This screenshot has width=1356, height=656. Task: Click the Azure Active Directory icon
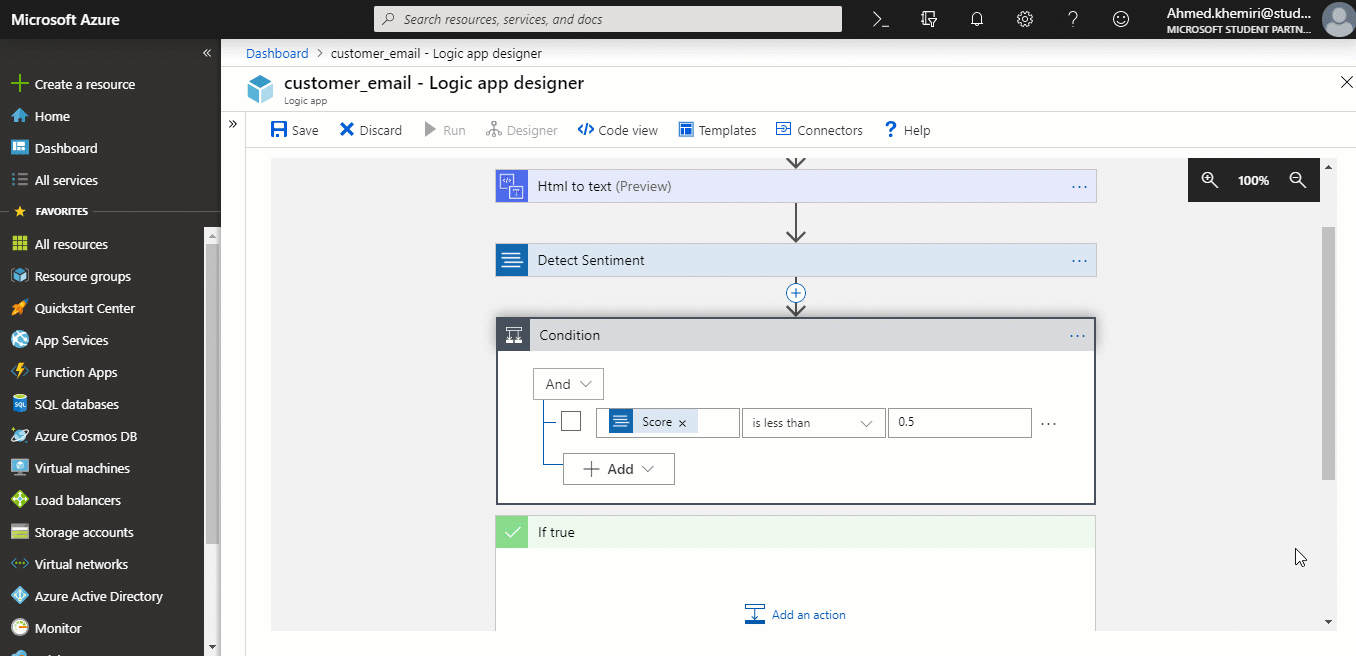pyautogui.click(x=19, y=596)
